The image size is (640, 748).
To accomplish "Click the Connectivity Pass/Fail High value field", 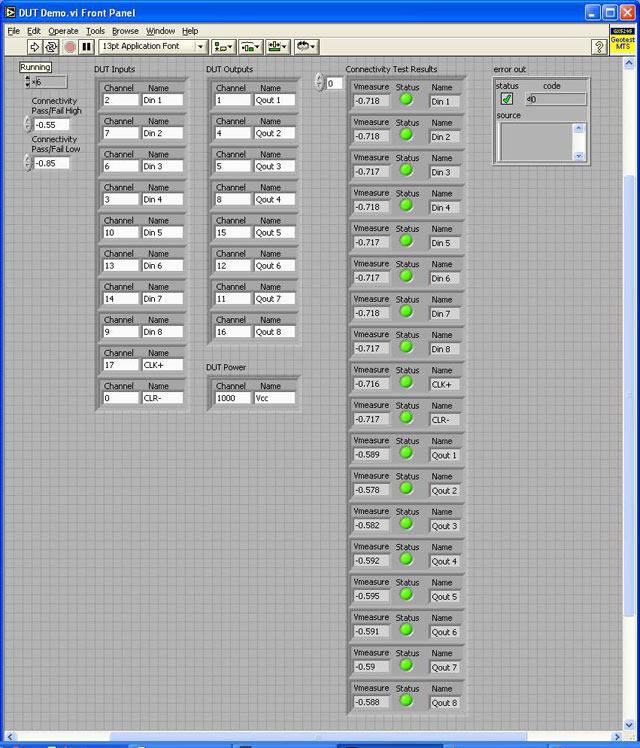I will point(52,125).
